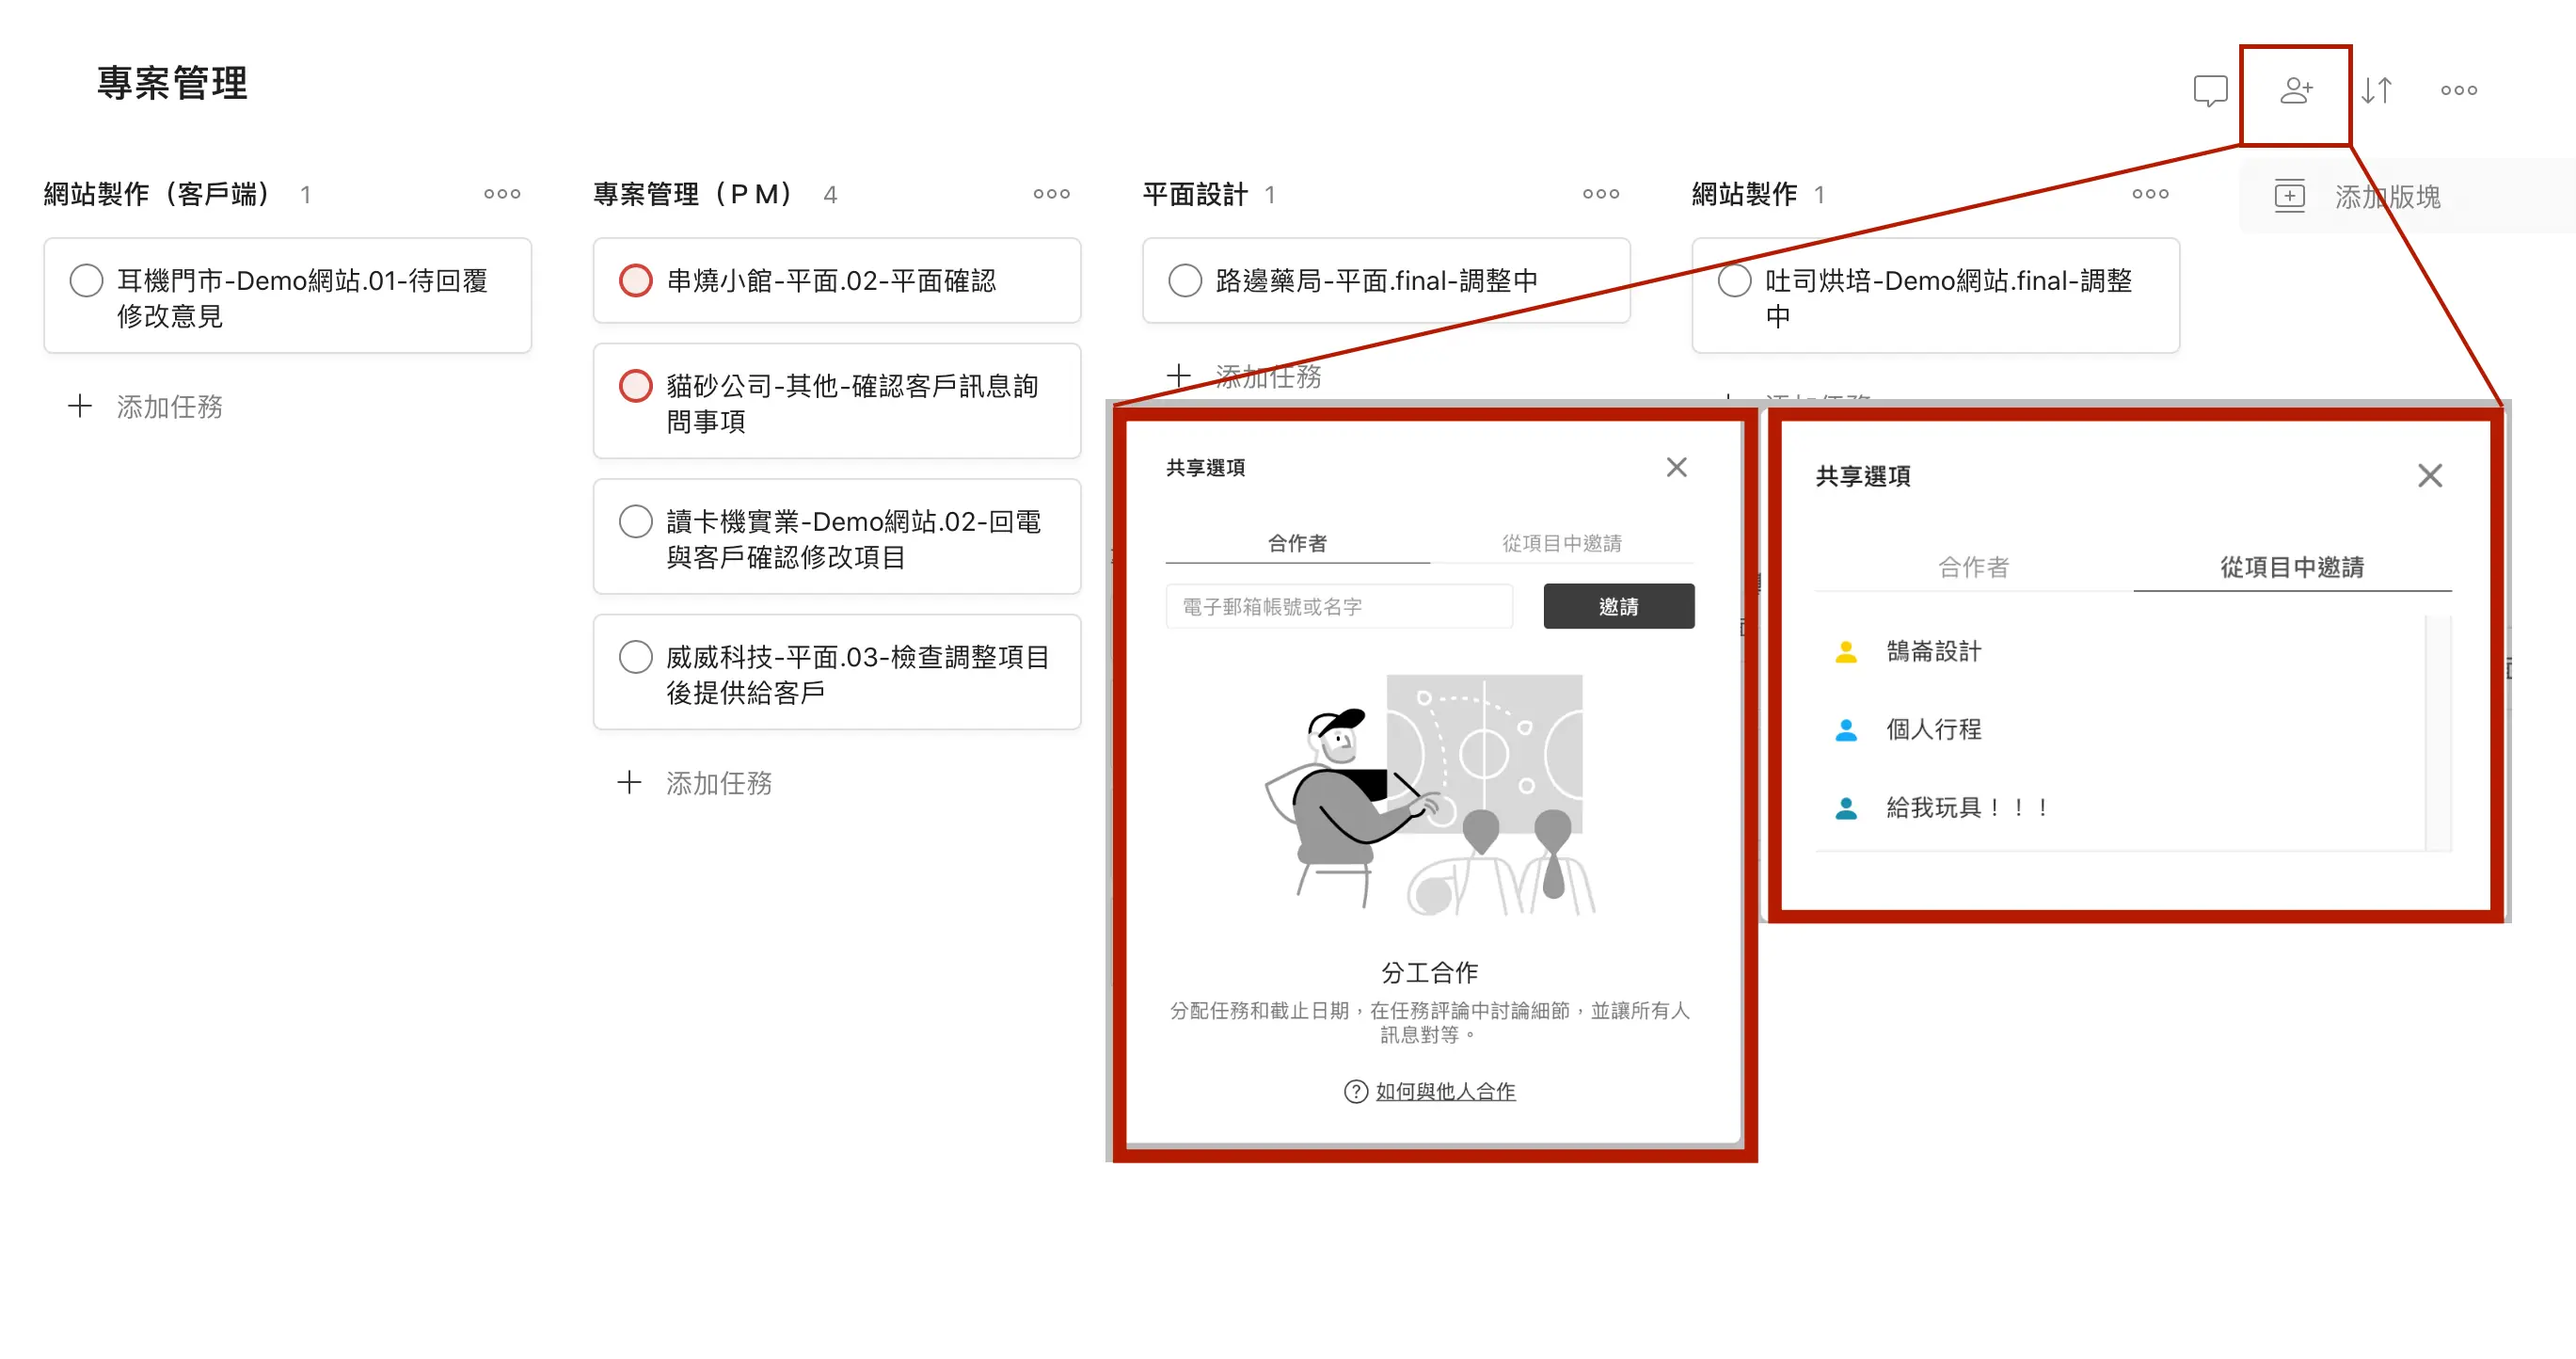Click the blue person icon beside 個人行程
Viewport: 2576px width, 1359px height.
pyautogui.click(x=1846, y=730)
